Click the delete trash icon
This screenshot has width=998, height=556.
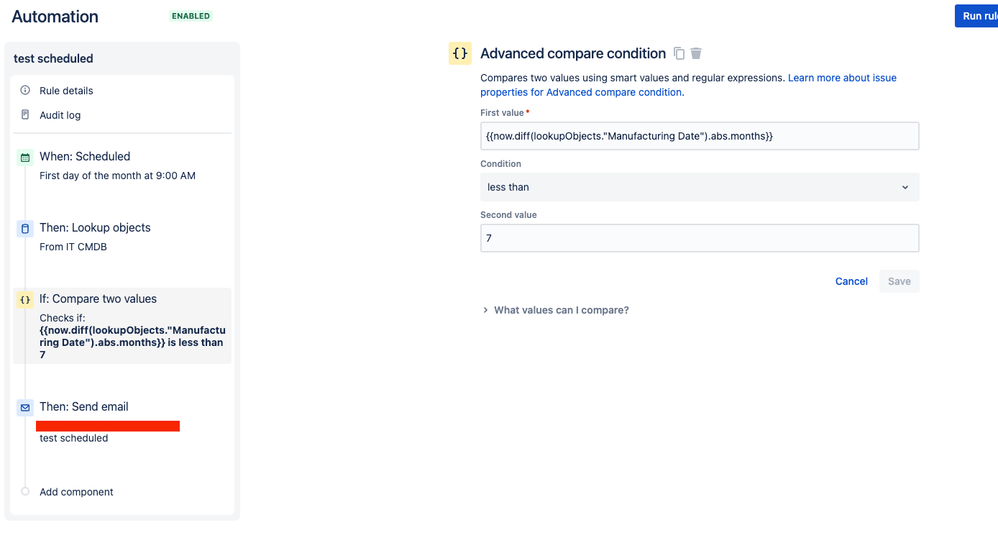click(697, 54)
